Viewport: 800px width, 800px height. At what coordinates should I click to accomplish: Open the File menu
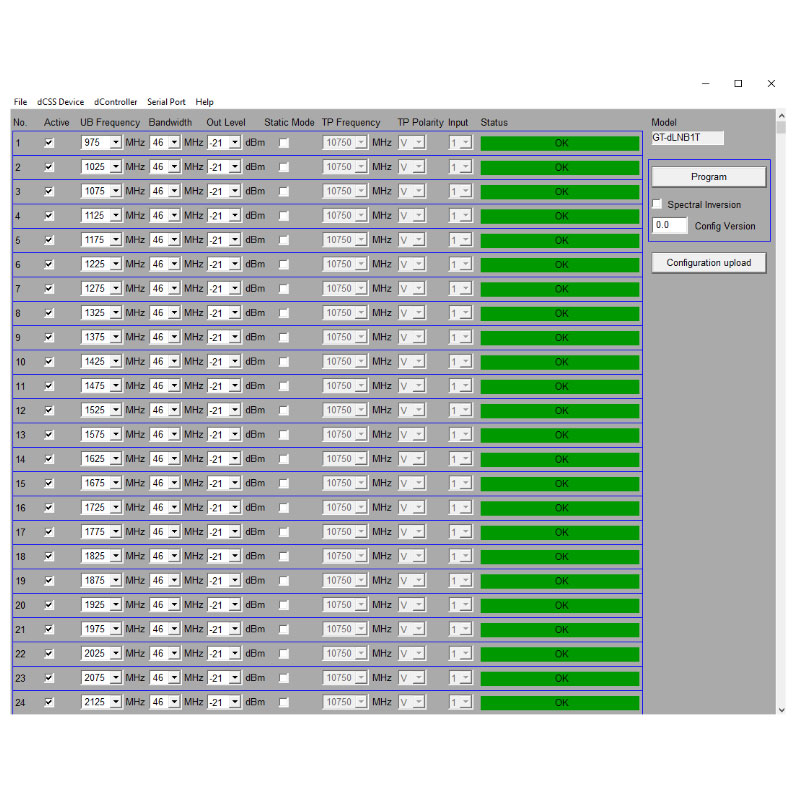coord(20,102)
